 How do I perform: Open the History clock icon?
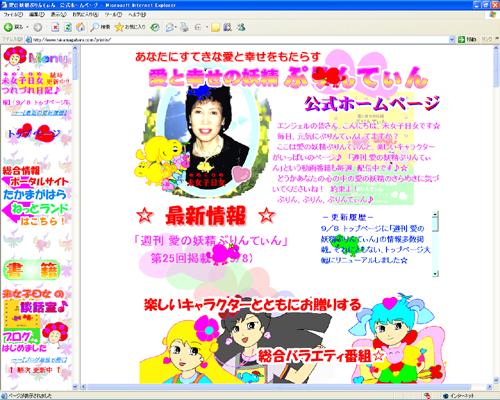click(x=155, y=27)
